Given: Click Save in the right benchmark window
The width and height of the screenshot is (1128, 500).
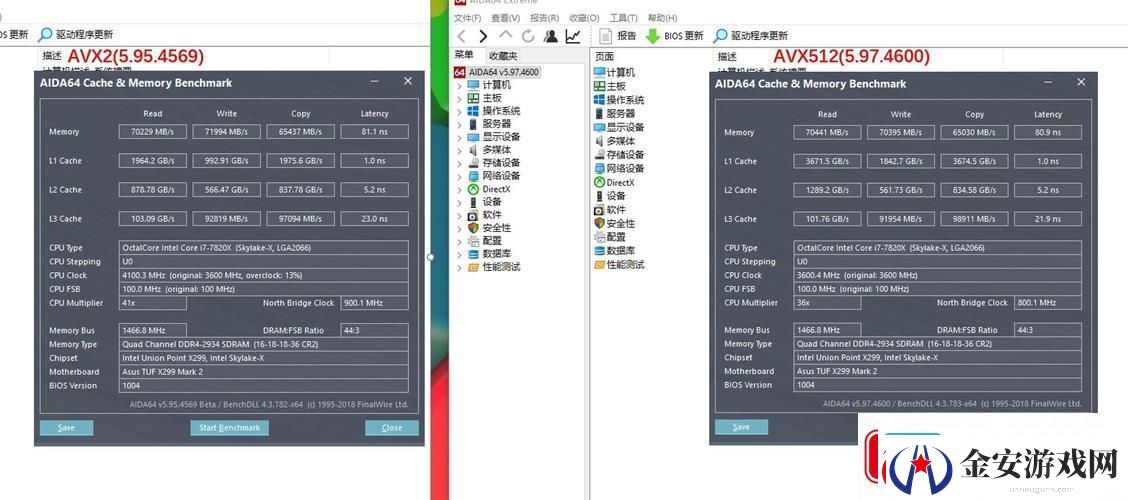Looking at the screenshot, I should tap(741, 427).
